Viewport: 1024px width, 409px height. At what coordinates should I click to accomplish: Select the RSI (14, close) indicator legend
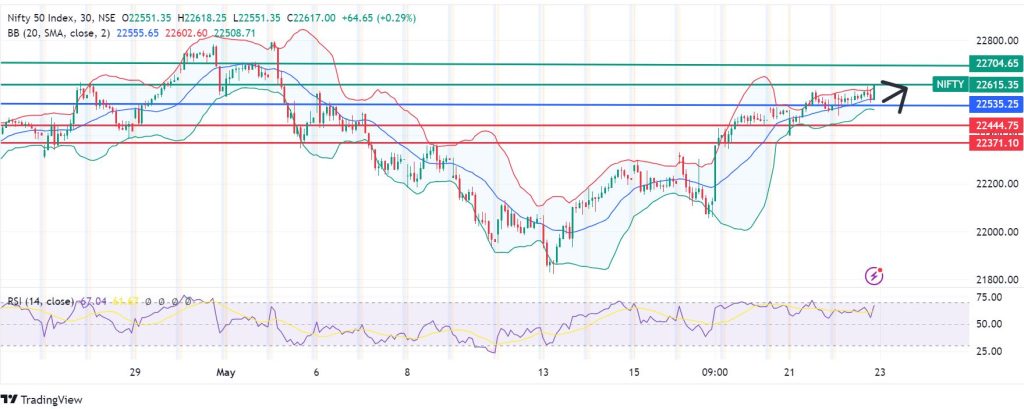[40, 301]
